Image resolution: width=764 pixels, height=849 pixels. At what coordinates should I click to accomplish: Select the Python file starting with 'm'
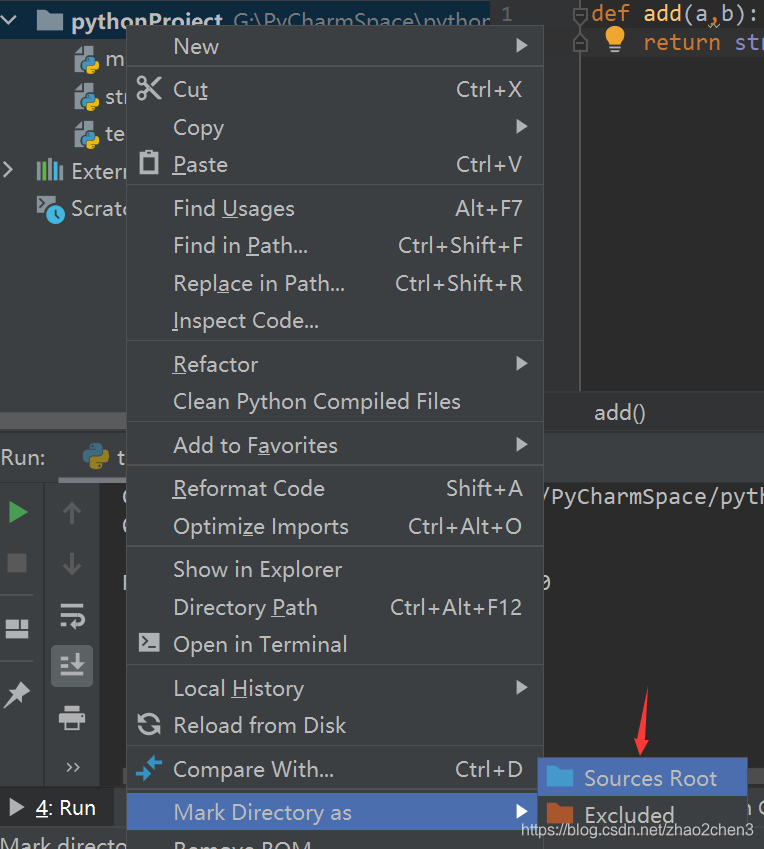pyautogui.click(x=99, y=60)
